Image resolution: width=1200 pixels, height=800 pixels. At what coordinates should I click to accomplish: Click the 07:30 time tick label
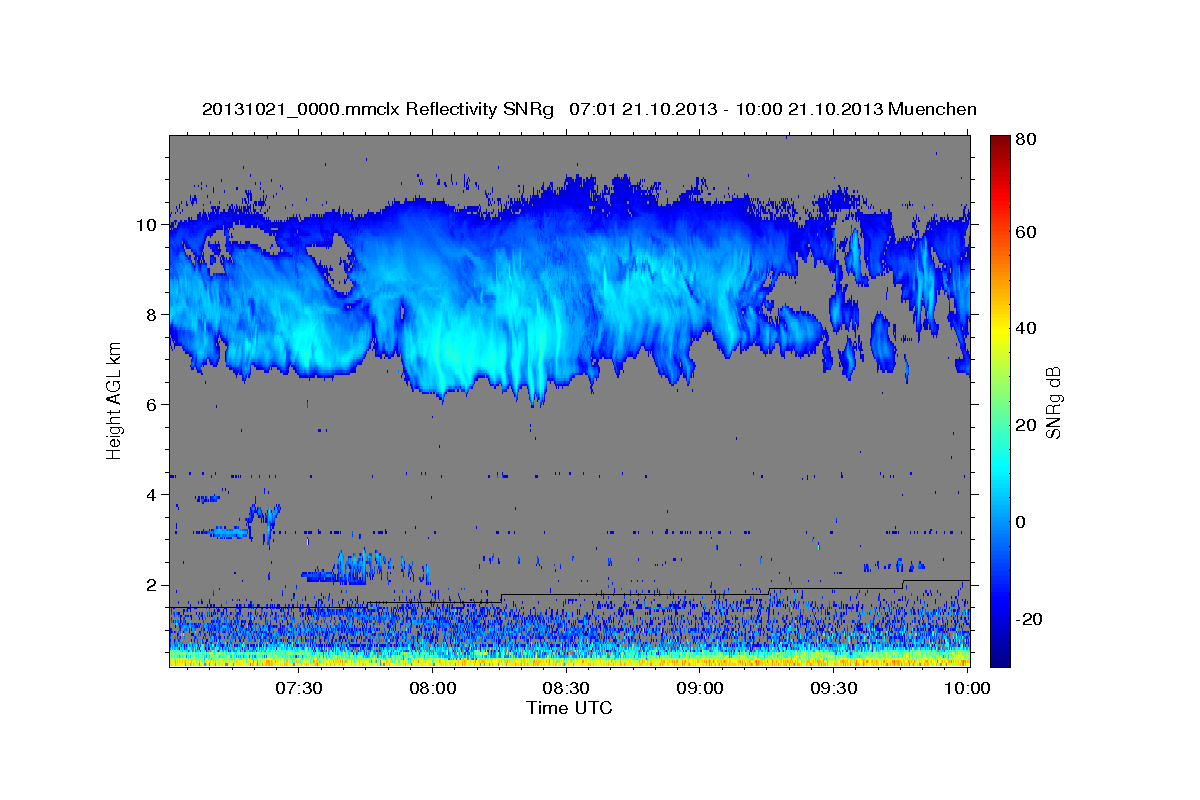[299, 688]
